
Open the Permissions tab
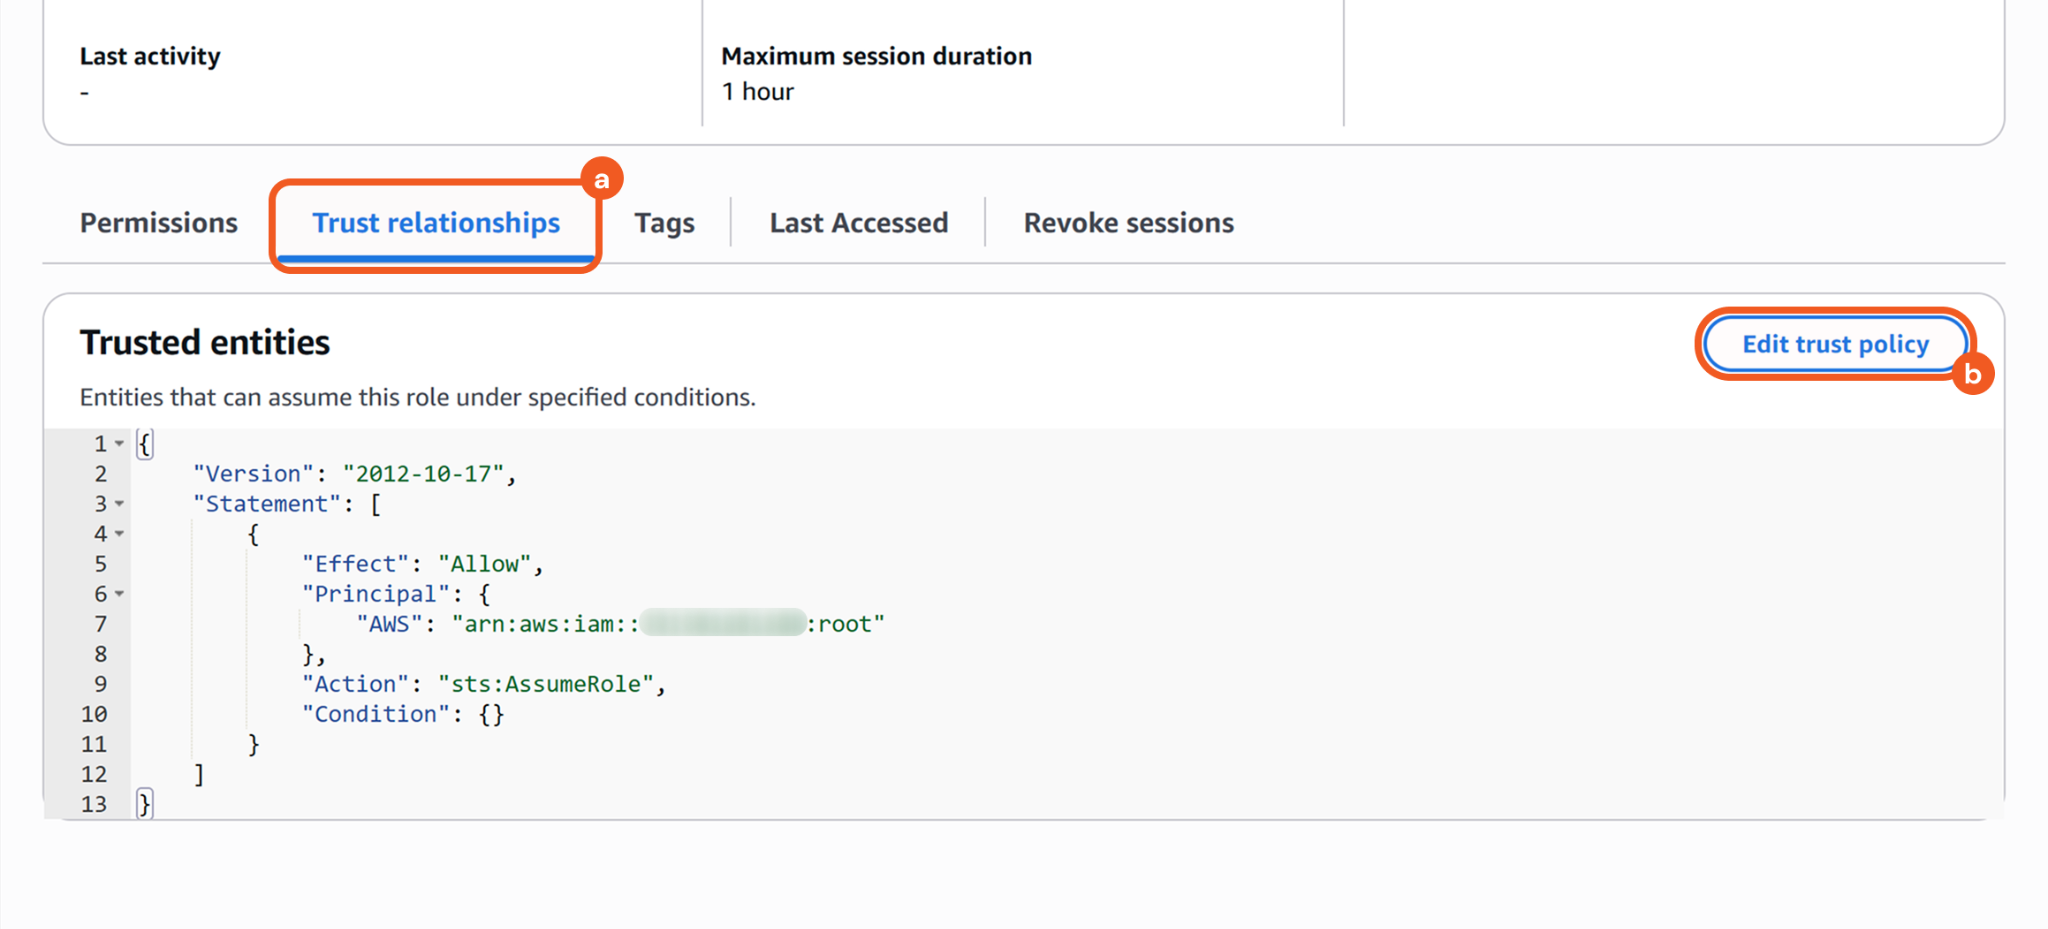(x=159, y=223)
